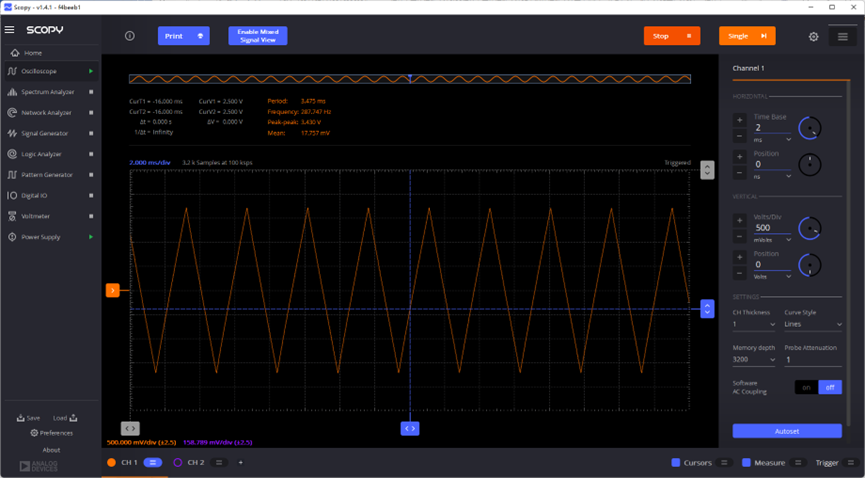The height and width of the screenshot is (478, 865).
Task: Toggle the Cursors checkbox
Action: [x=676, y=463]
